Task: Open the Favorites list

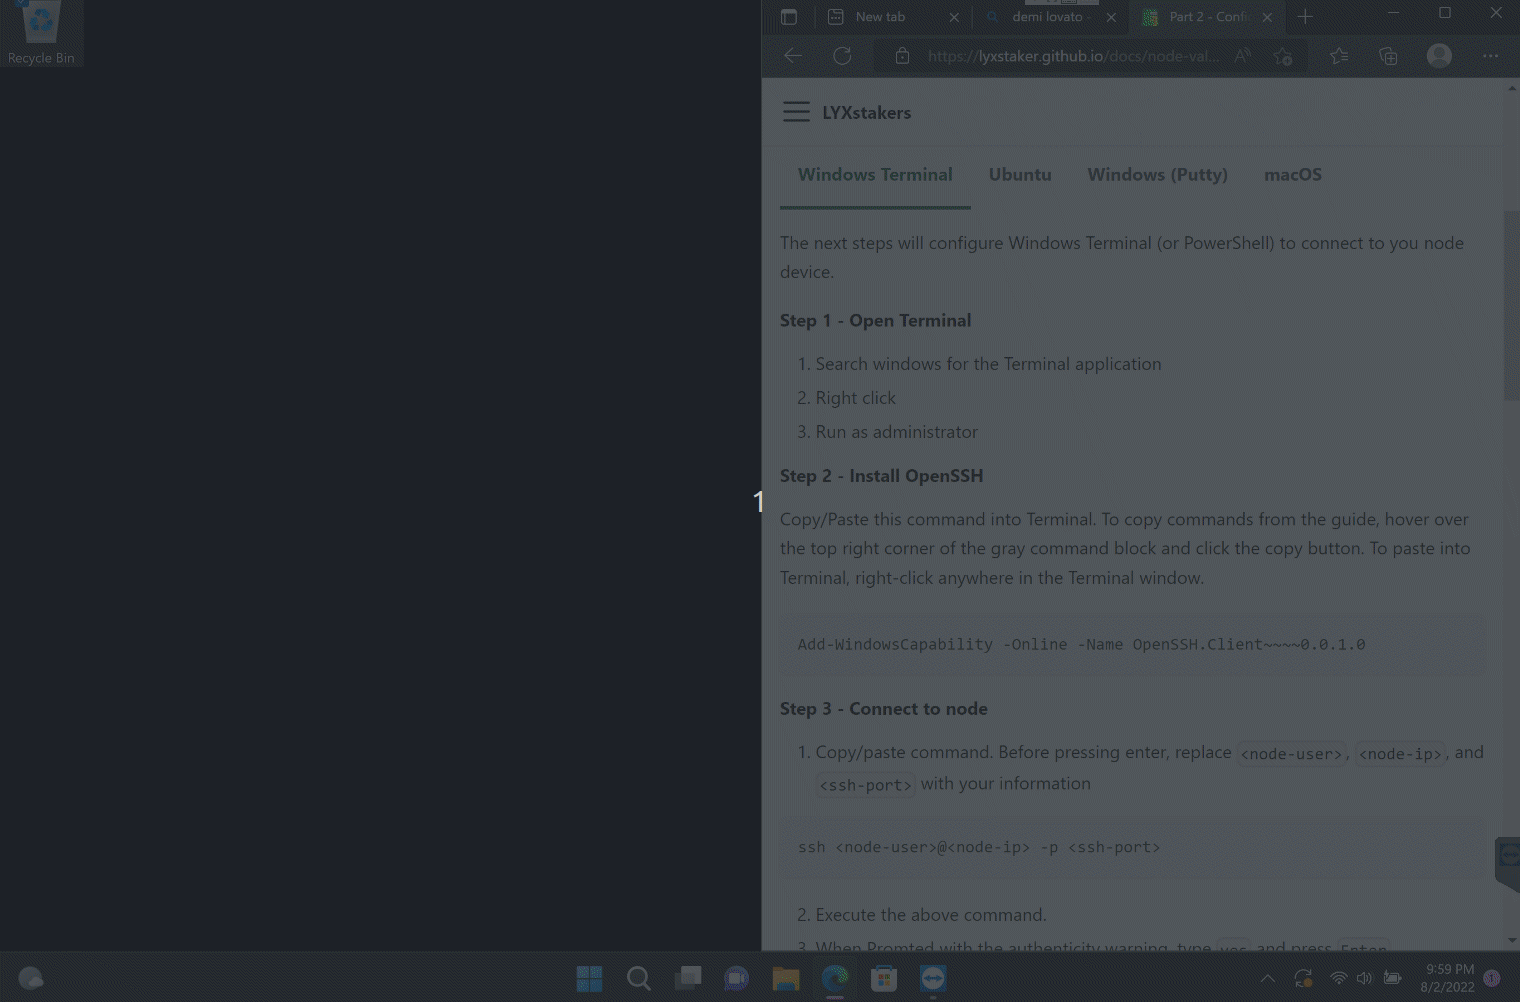Action: pos(1339,56)
